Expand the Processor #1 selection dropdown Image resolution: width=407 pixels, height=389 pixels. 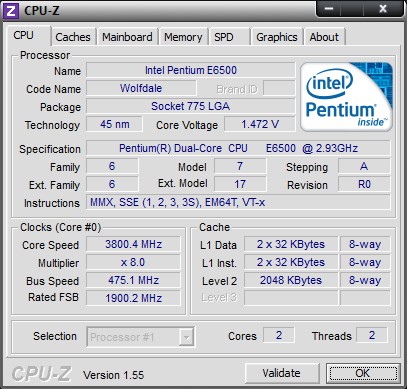(186, 337)
